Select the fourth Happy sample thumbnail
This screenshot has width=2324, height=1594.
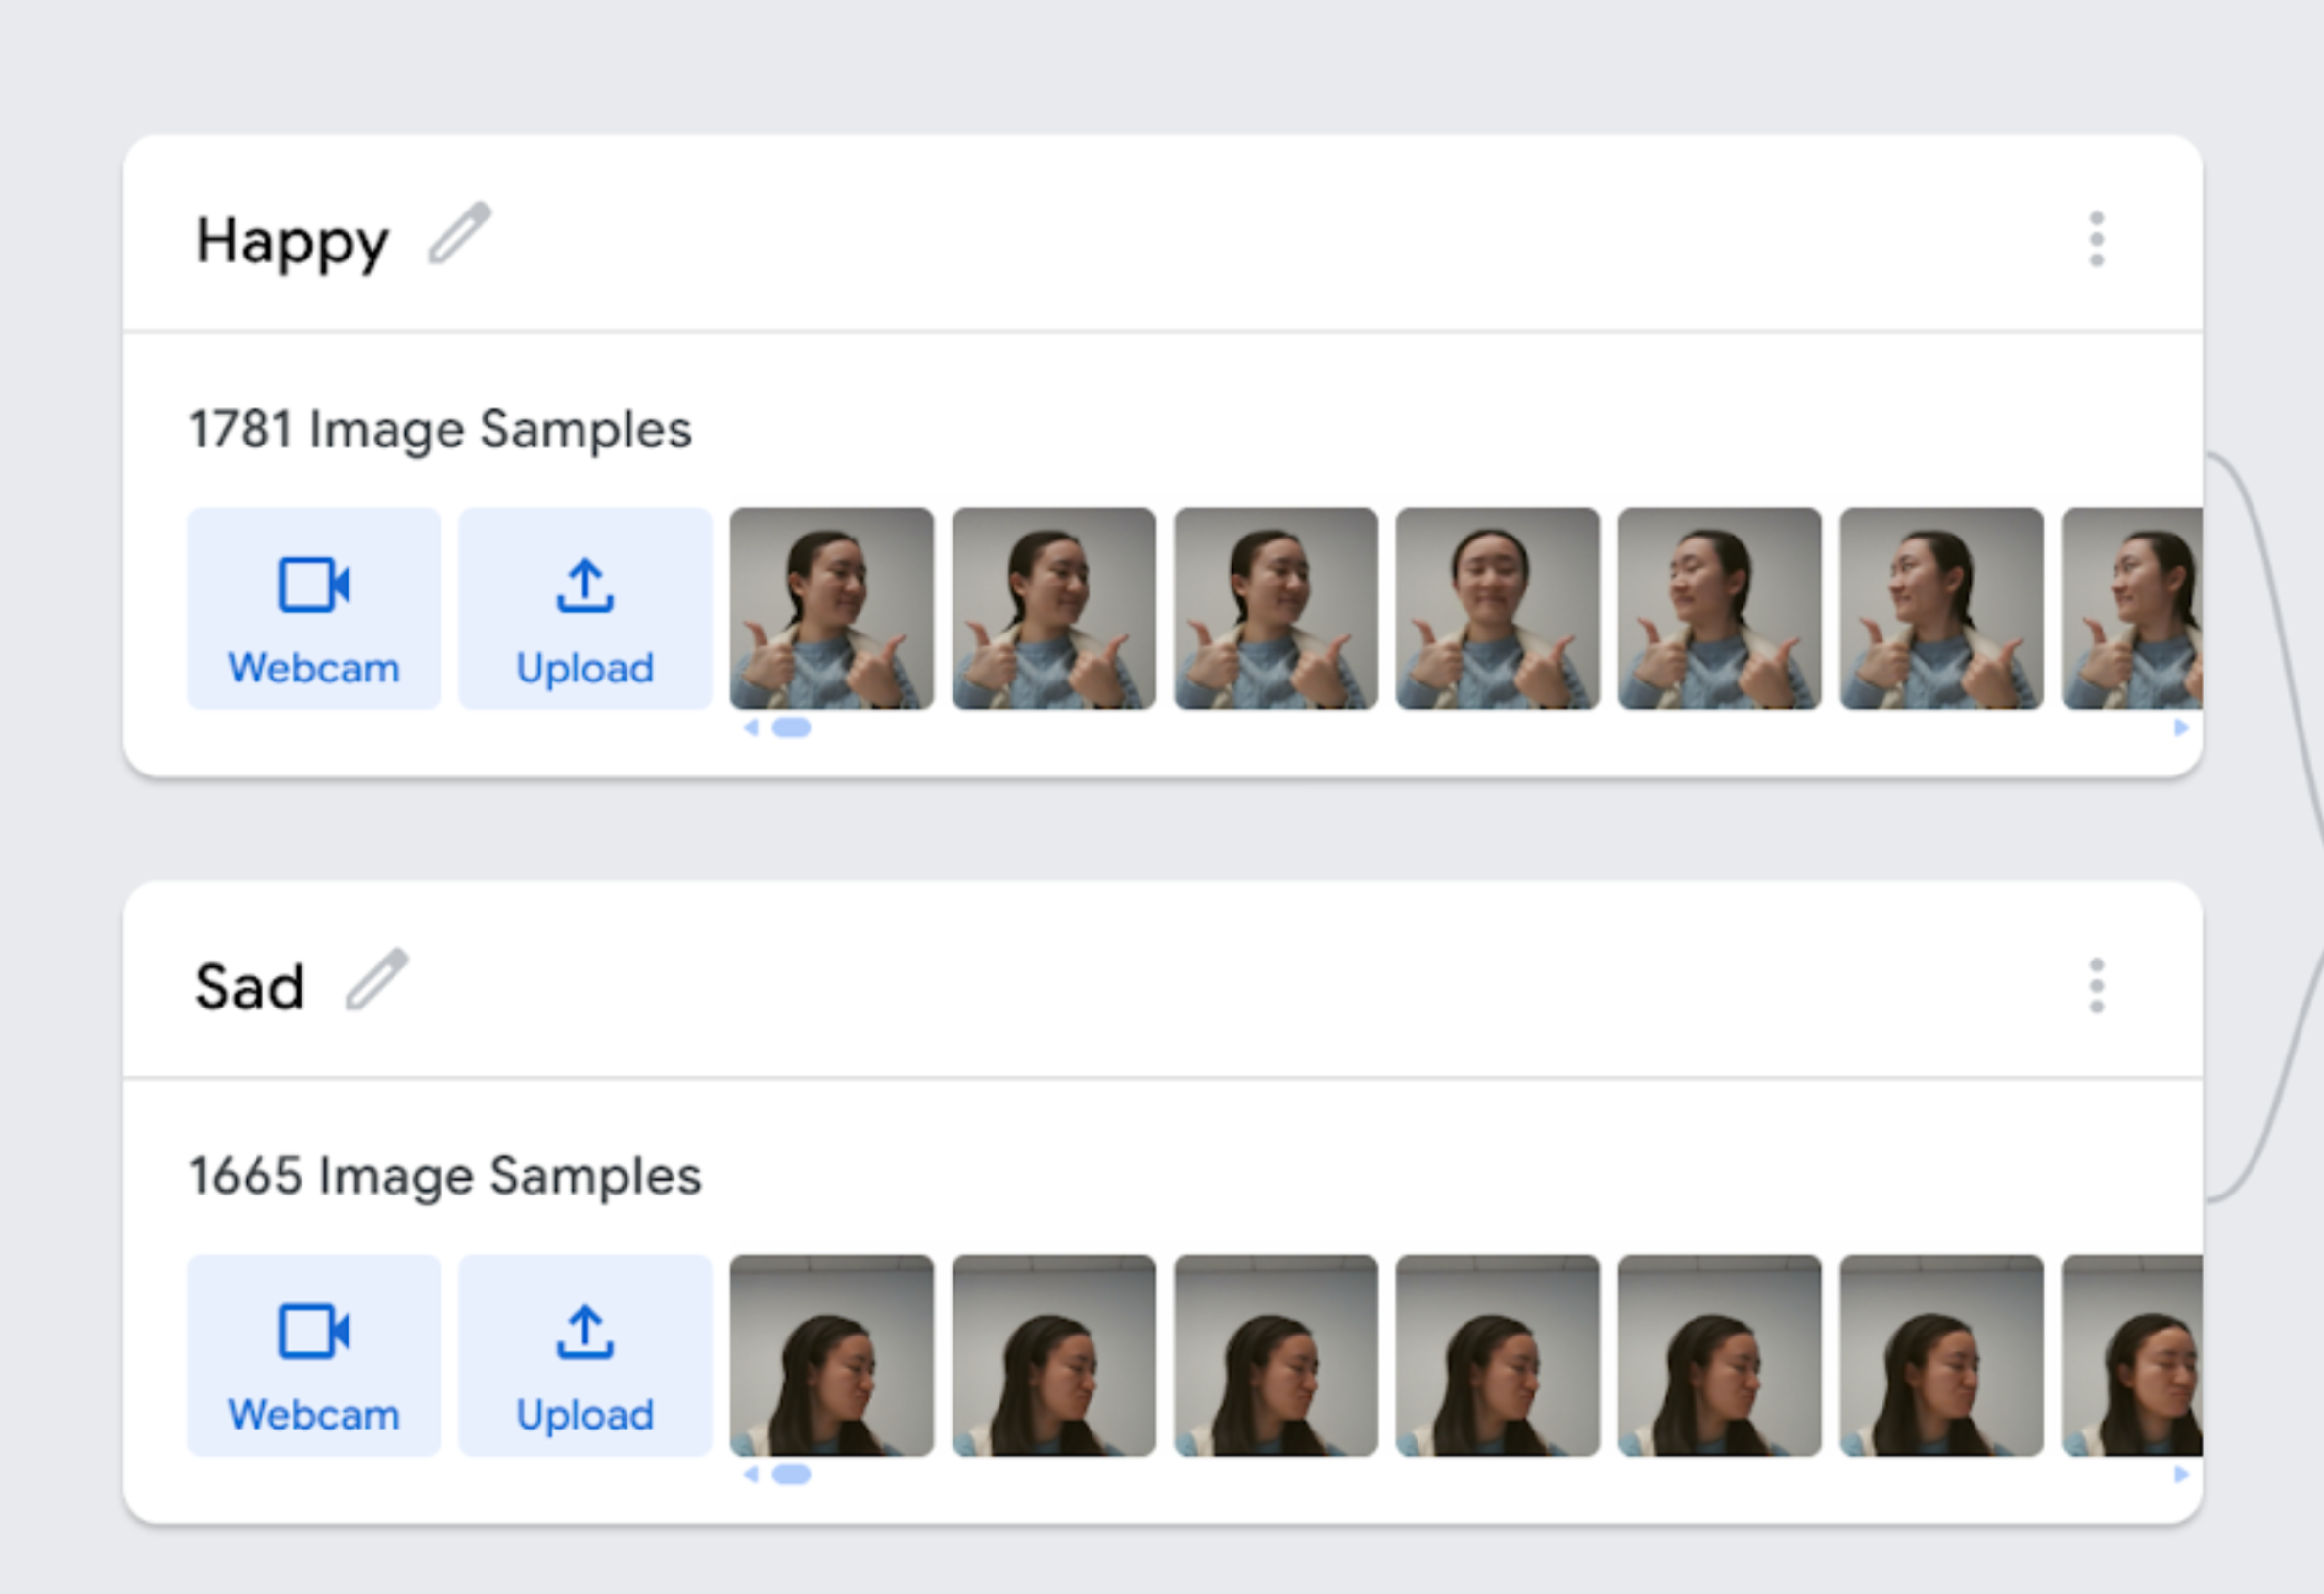[1497, 609]
